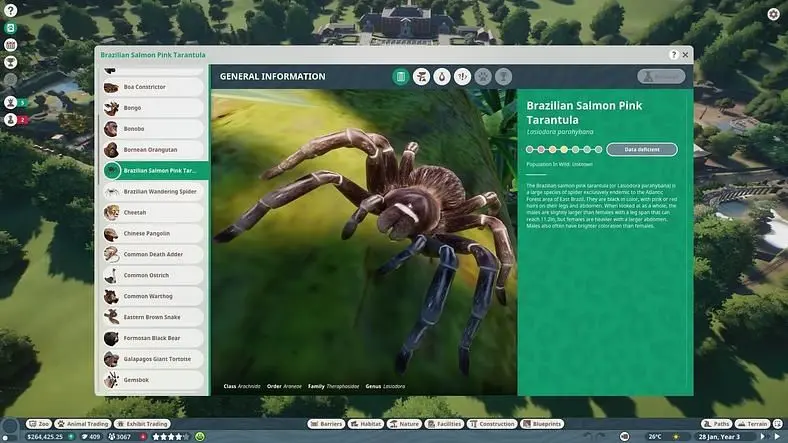
Task: Close the Zoopedia window
Action: (x=685, y=55)
